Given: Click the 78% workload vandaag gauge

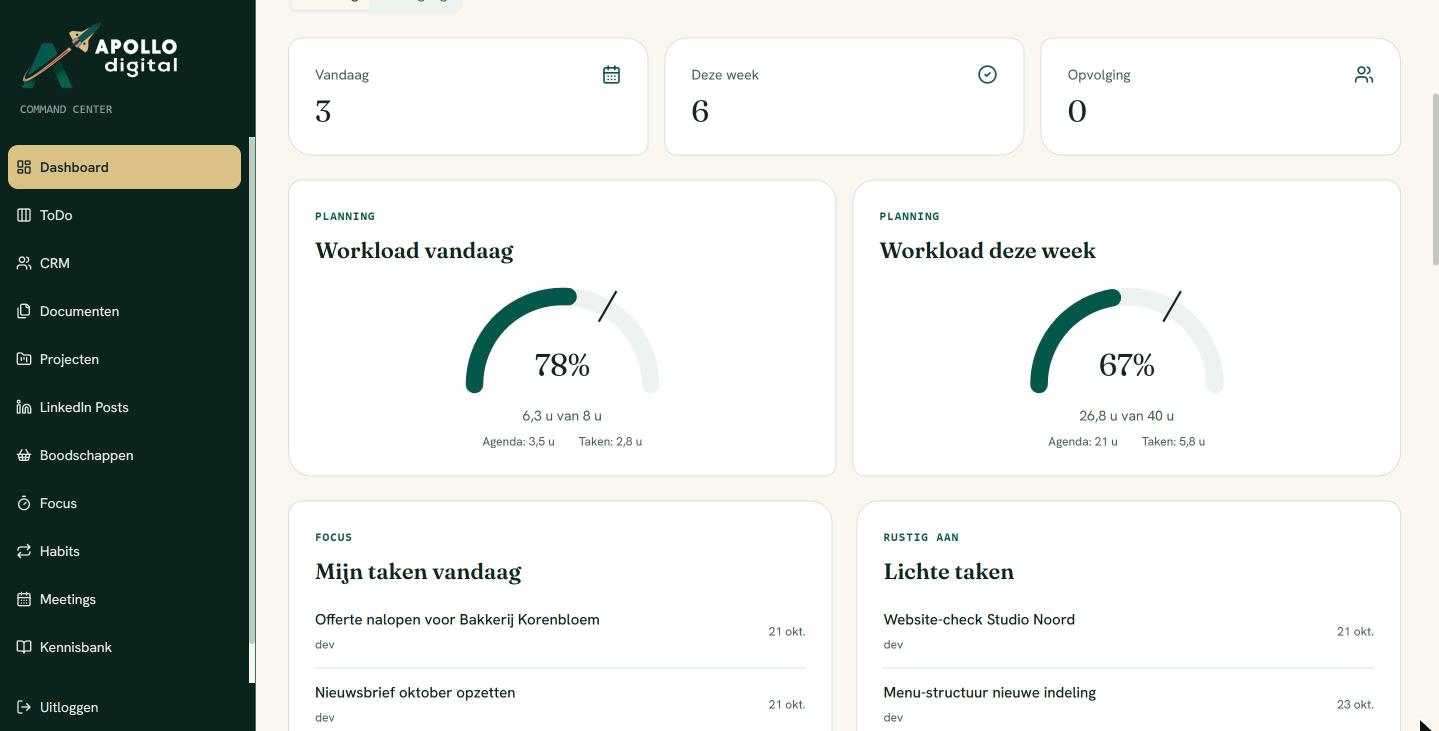Looking at the screenshot, I should [x=562, y=341].
